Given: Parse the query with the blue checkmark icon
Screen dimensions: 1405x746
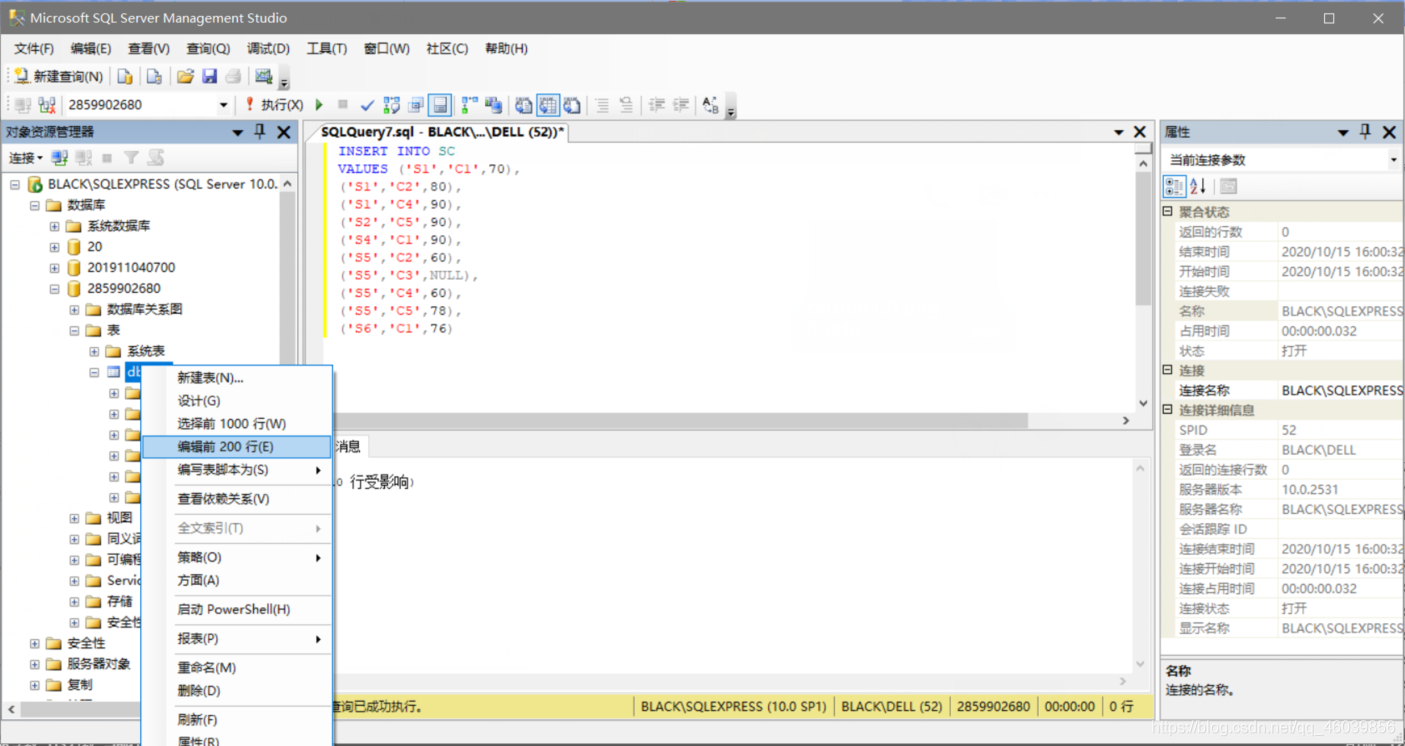Looking at the screenshot, I should click(367, 105).
